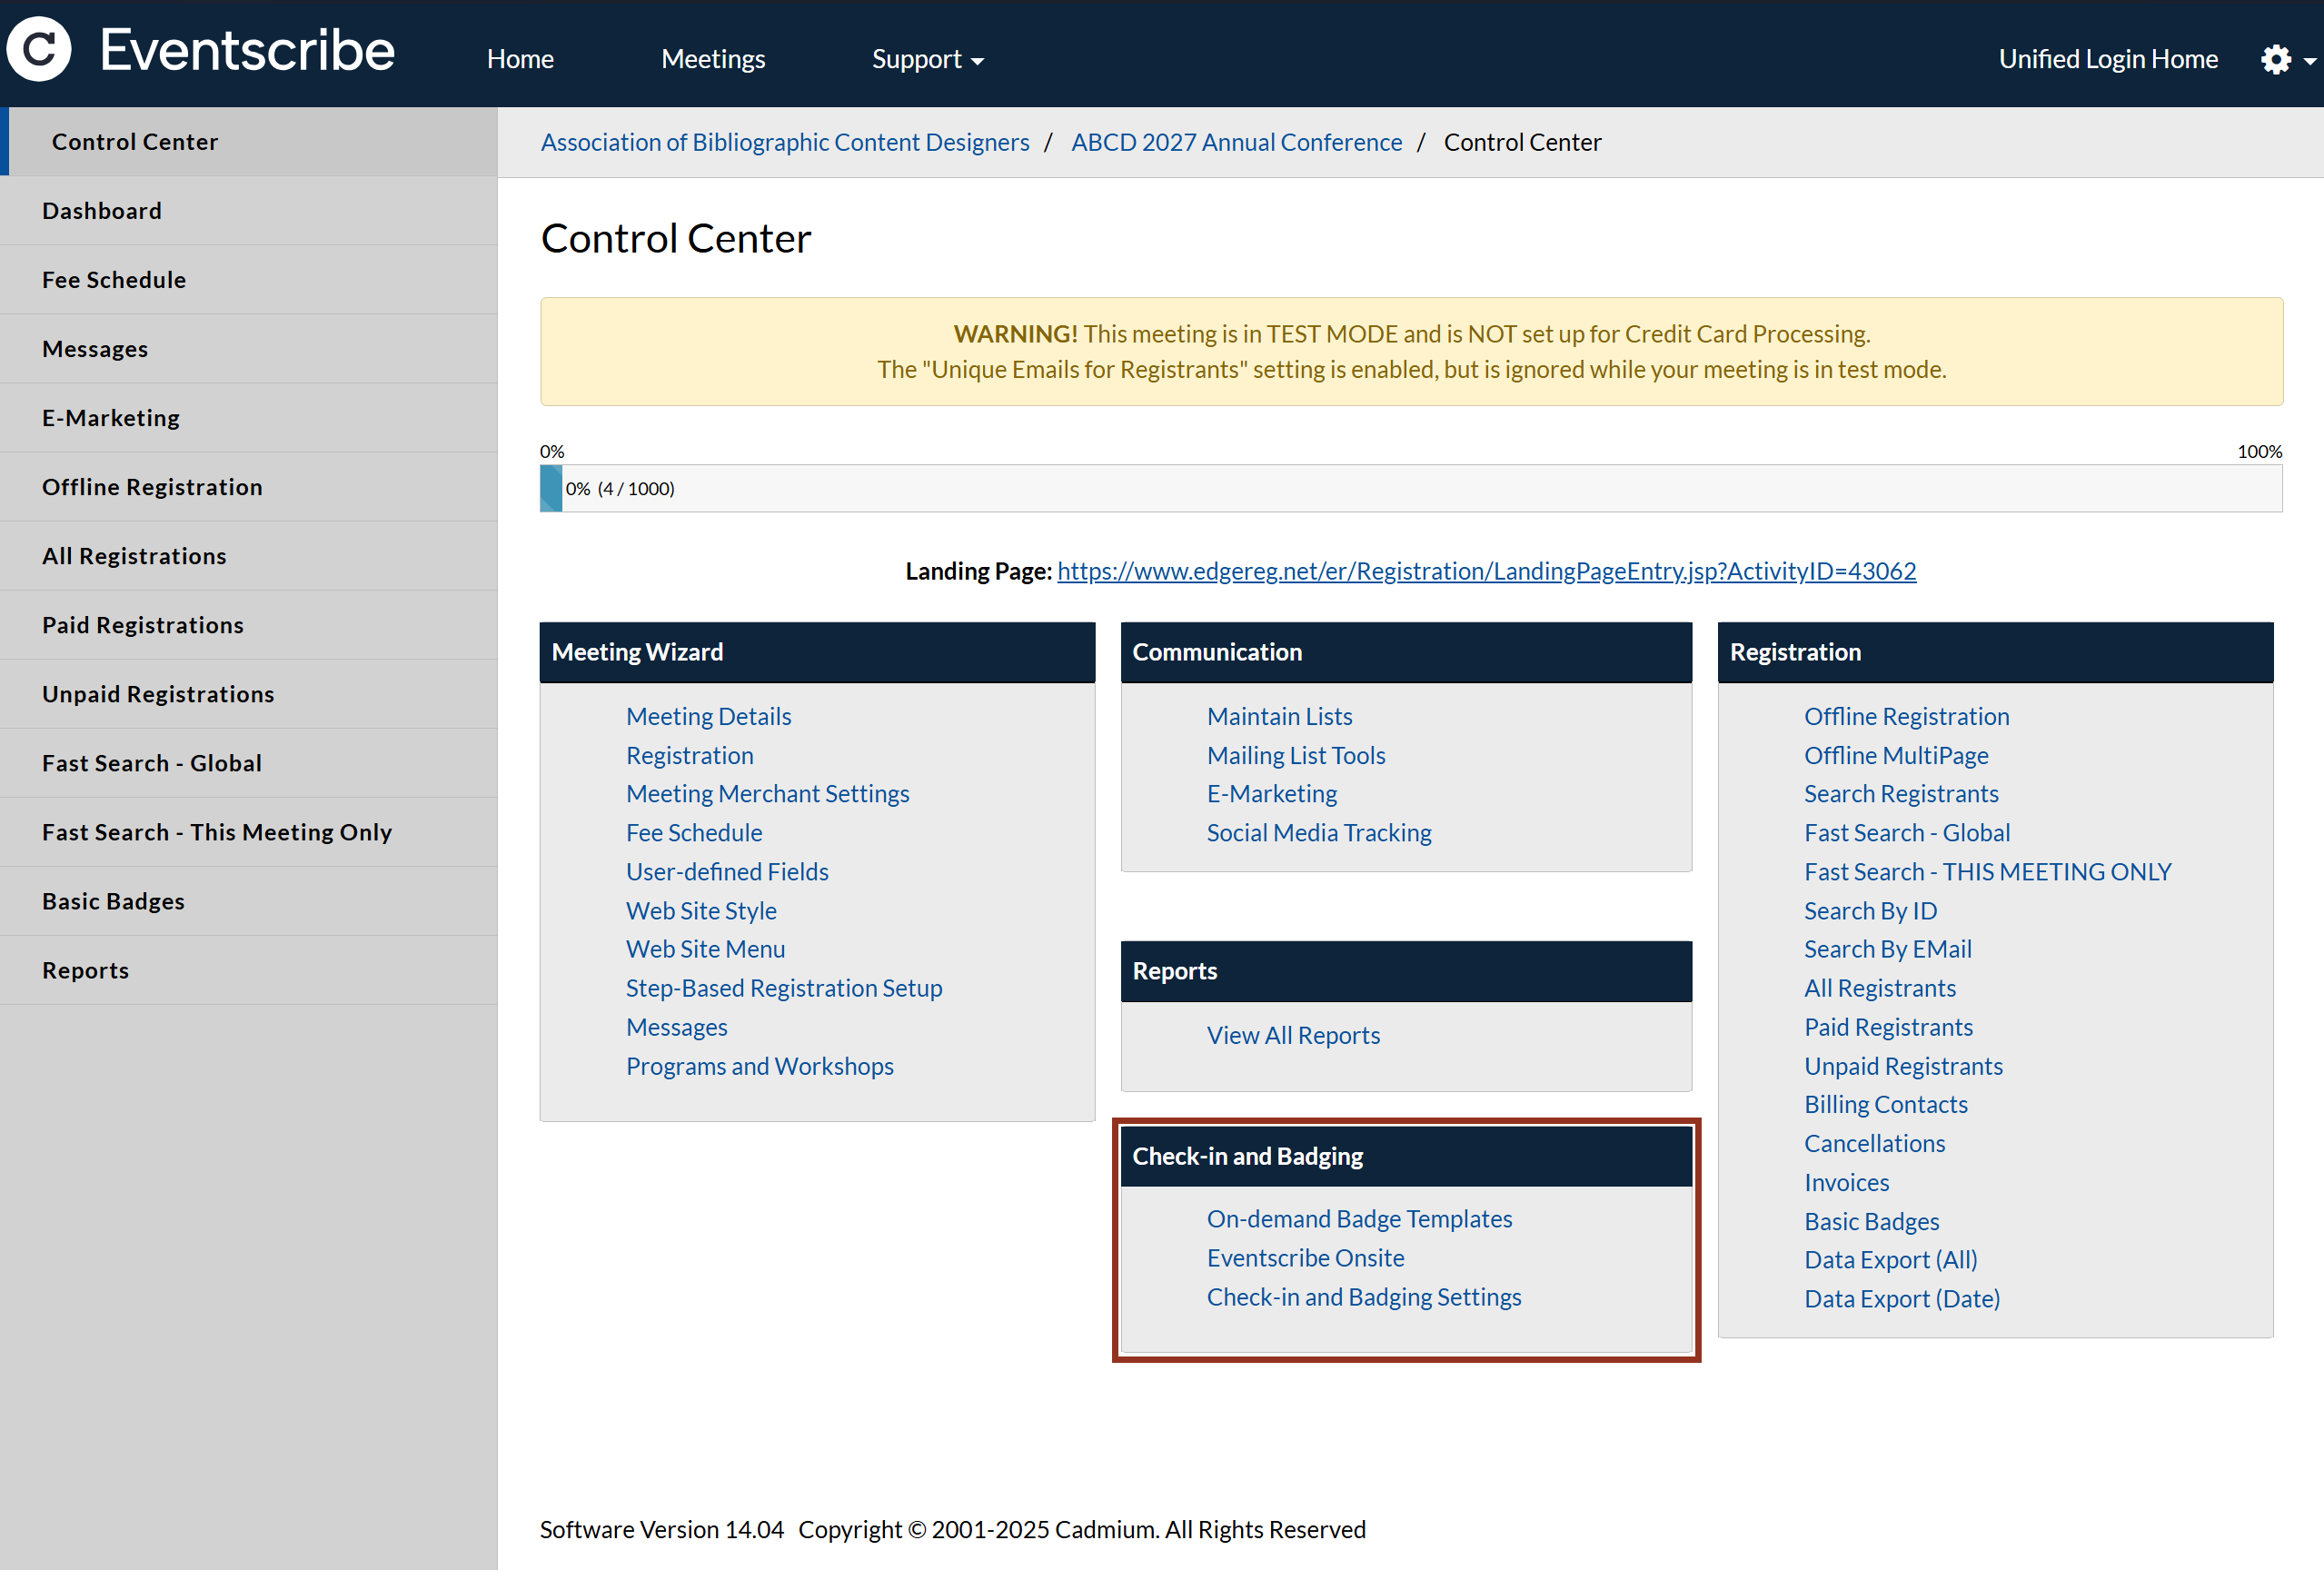Open E-Marketing from the sidebar

(111, 418)
